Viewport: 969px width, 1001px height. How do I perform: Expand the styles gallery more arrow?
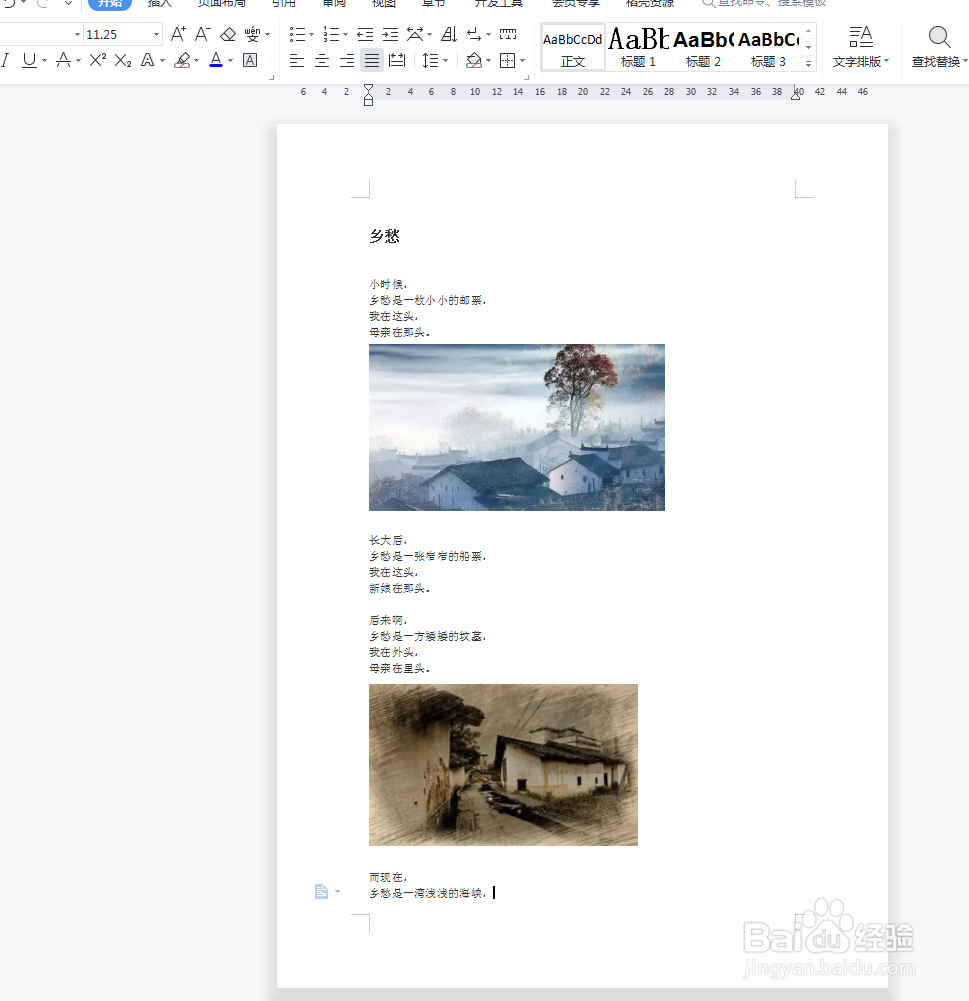[808, 63]
